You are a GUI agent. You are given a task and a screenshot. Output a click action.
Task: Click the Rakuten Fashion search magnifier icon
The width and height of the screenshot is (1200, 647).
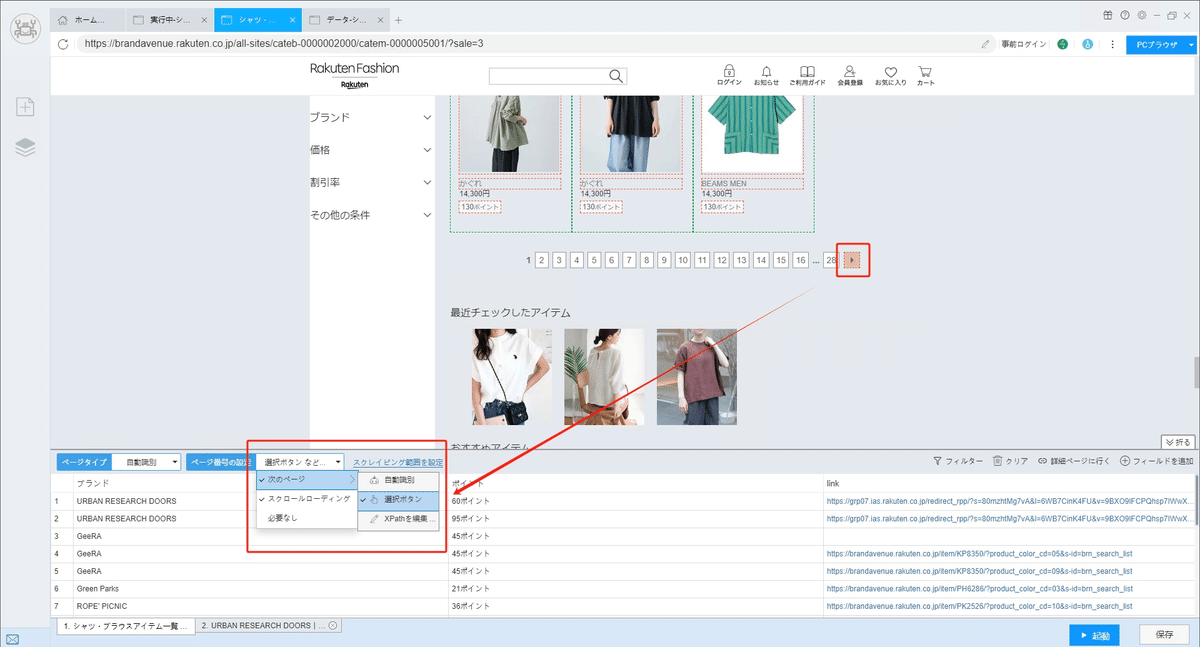coord(616,76)
